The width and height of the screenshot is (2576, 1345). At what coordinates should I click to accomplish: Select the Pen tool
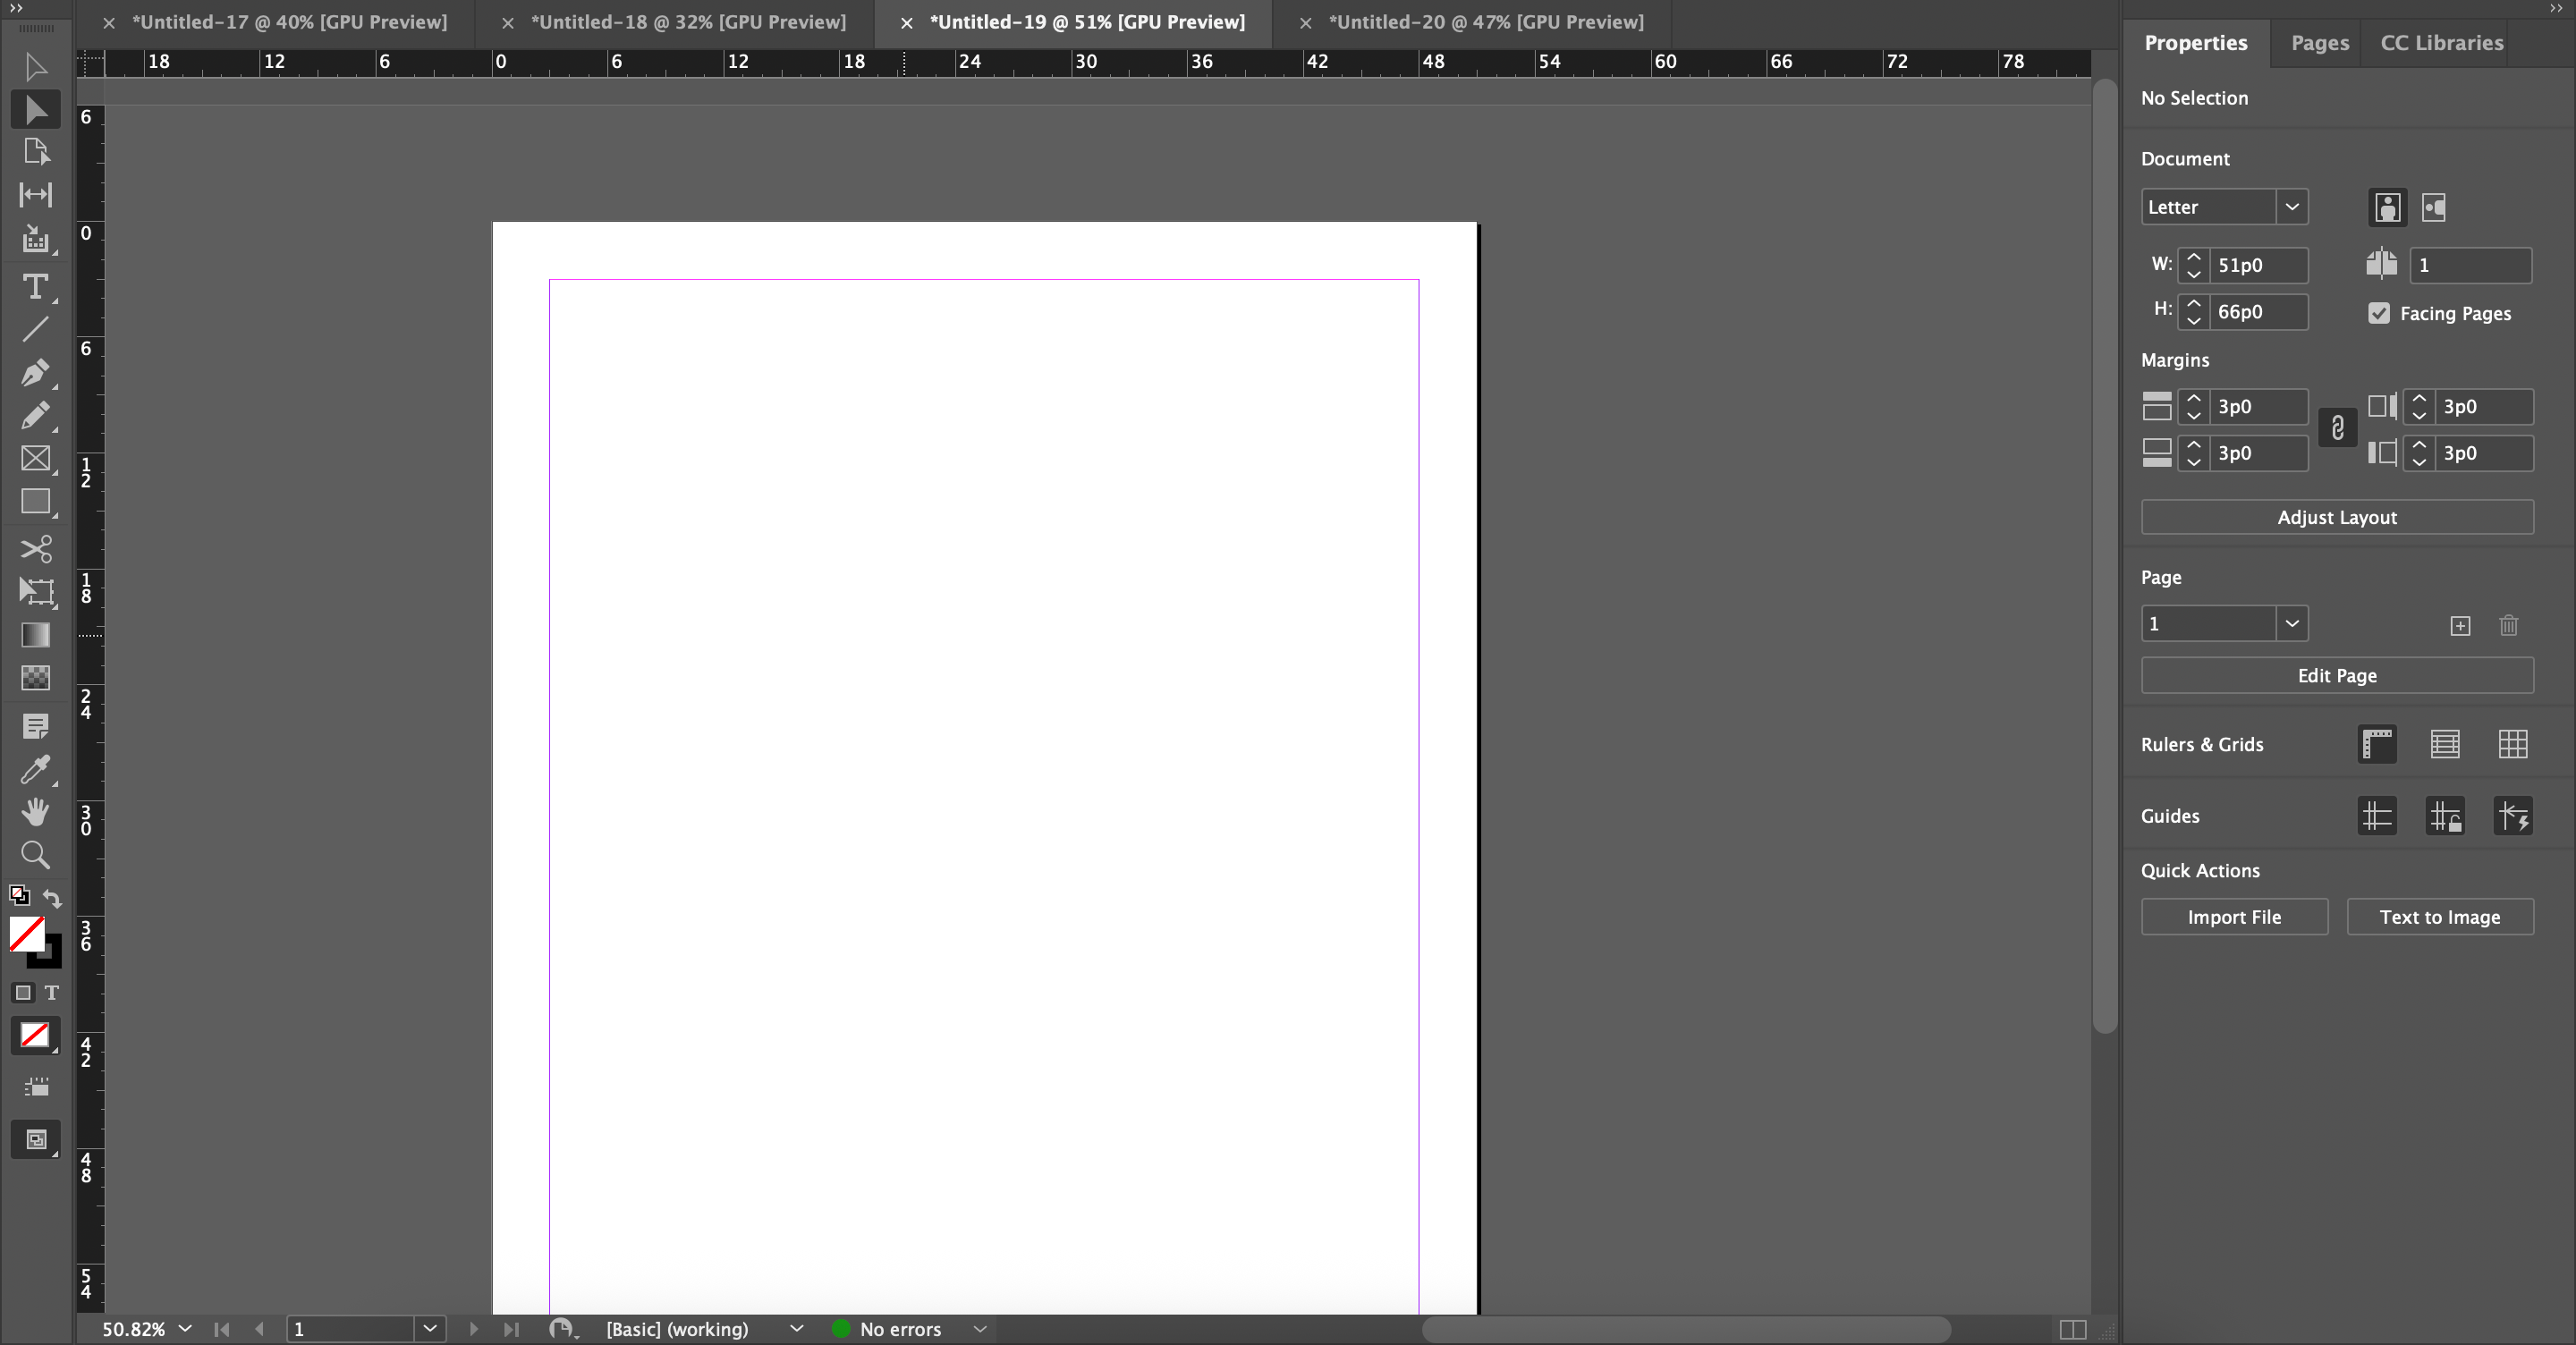click(35, 373)
